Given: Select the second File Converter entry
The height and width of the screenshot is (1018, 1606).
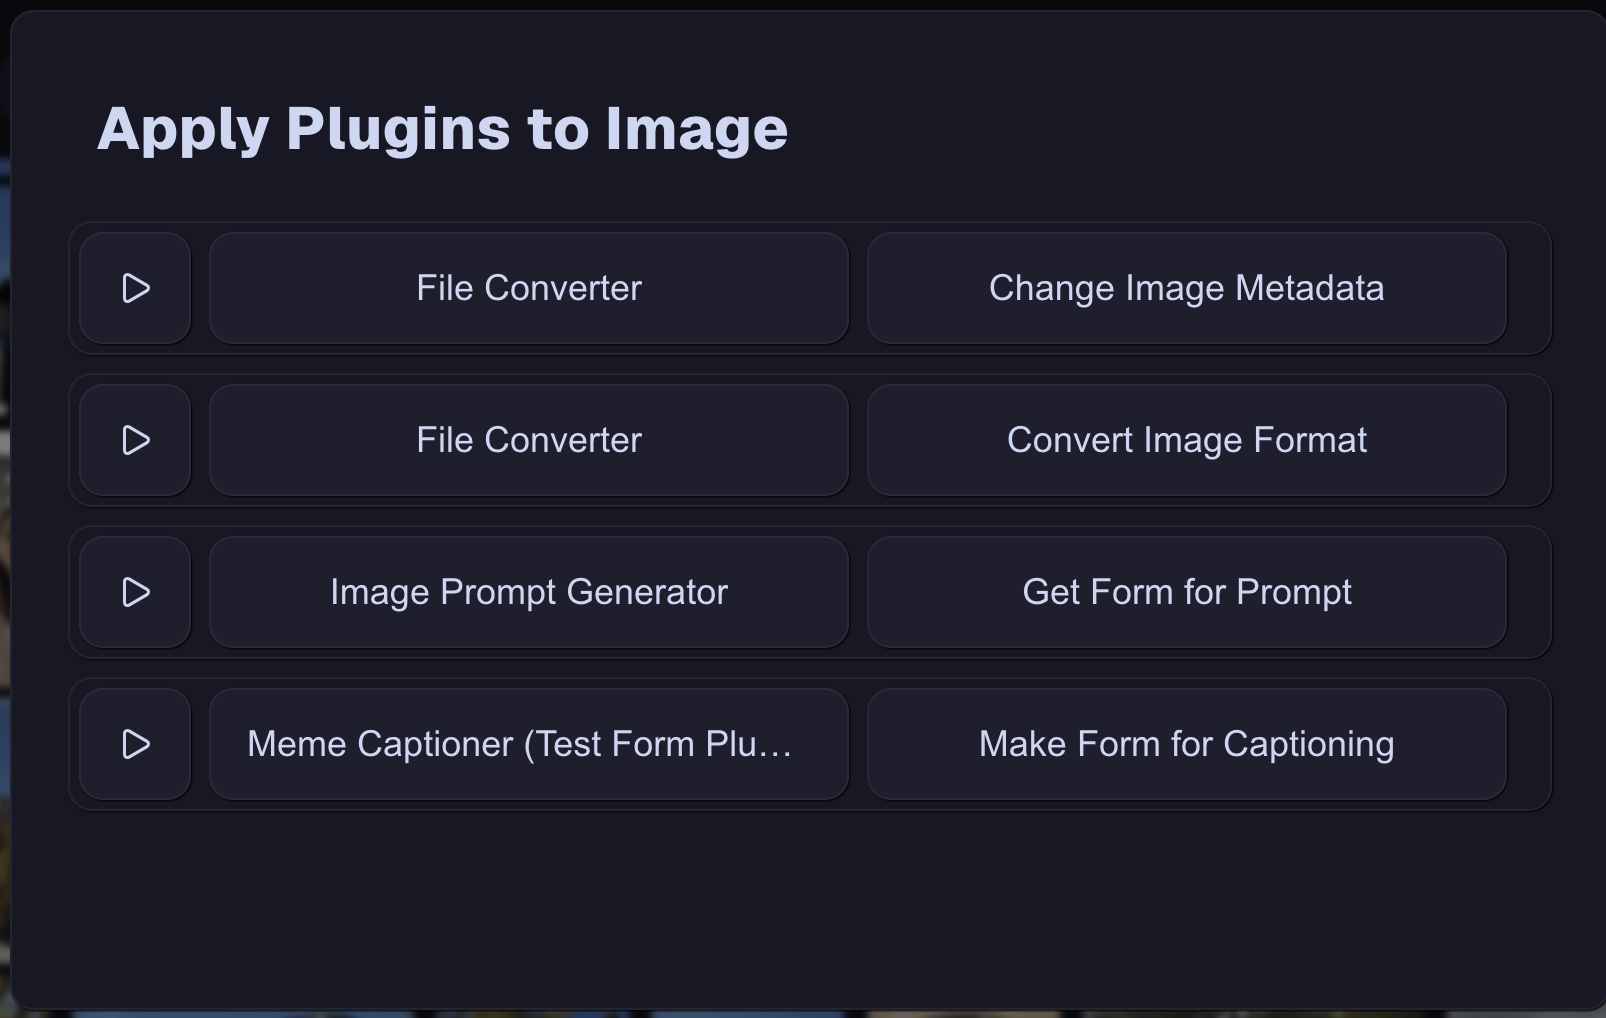Looking at the screenshot, I should tap(528, 440).
